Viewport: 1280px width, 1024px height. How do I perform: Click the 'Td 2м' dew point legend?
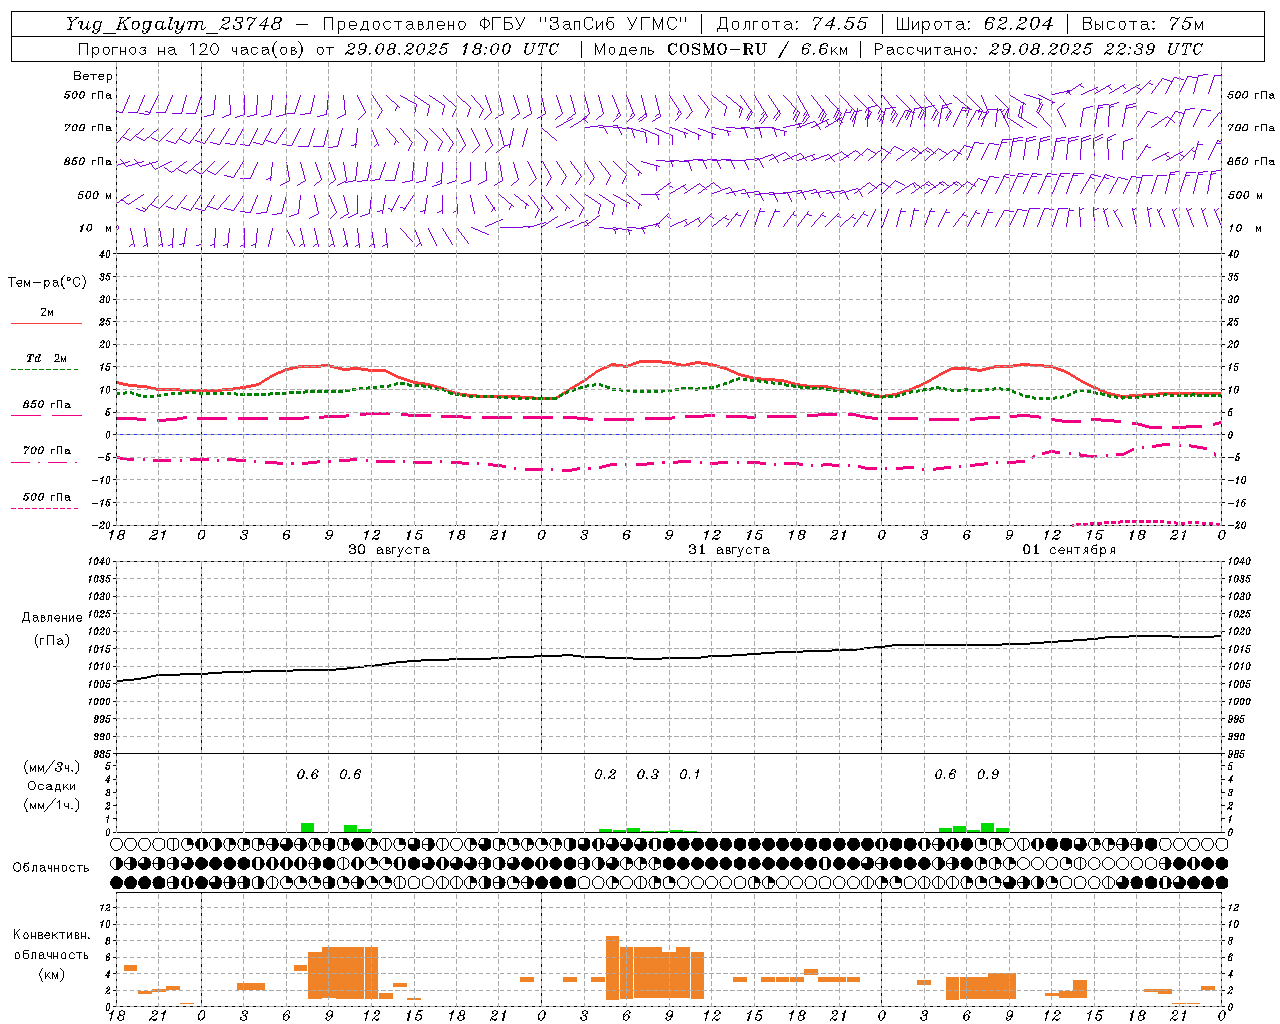pos(46,358)
